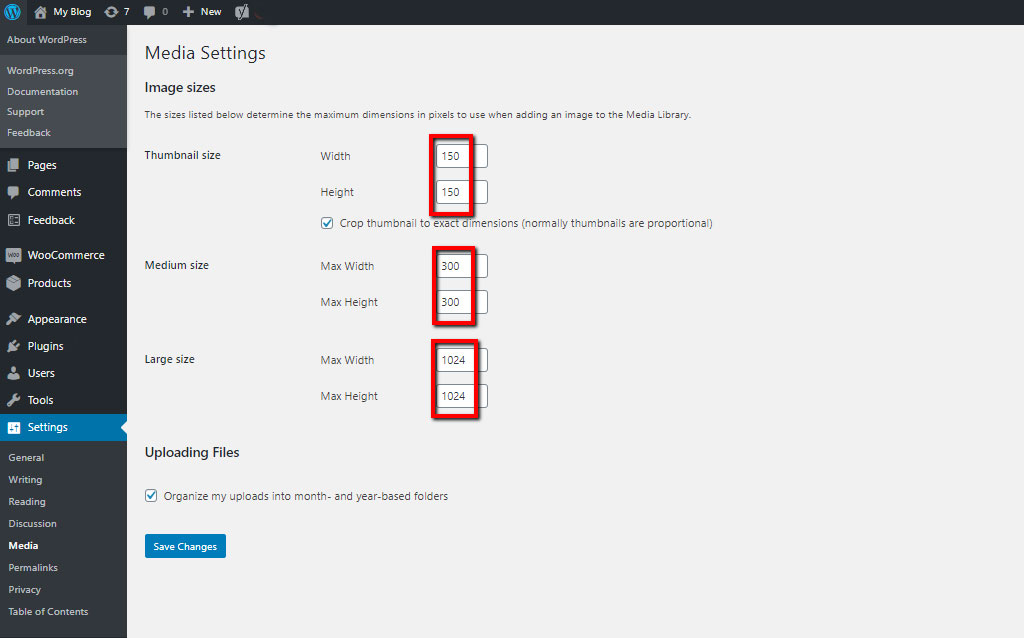Open Plugins via the plug icon
Viewport: 1024px width, 638px height.
click(12, 347)
